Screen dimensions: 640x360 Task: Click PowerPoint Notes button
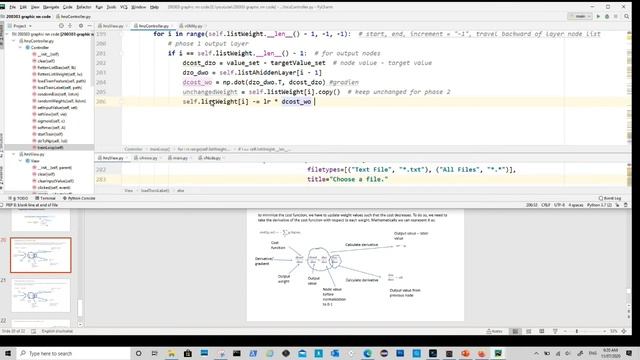pos(494,331)
